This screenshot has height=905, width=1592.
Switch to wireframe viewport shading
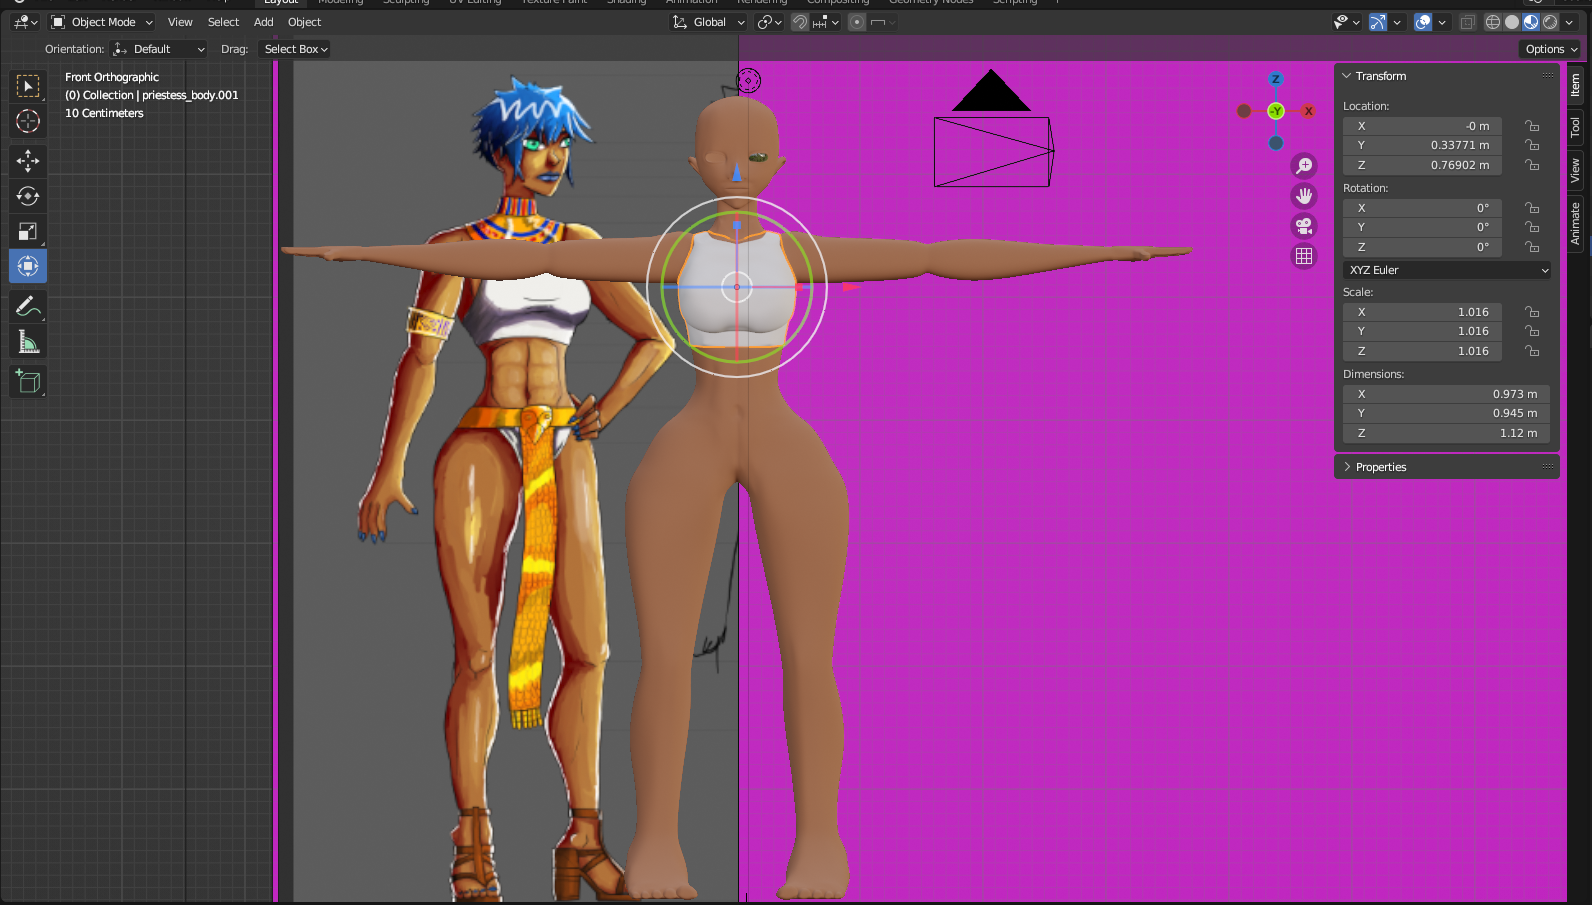[x=1493, y=22]
